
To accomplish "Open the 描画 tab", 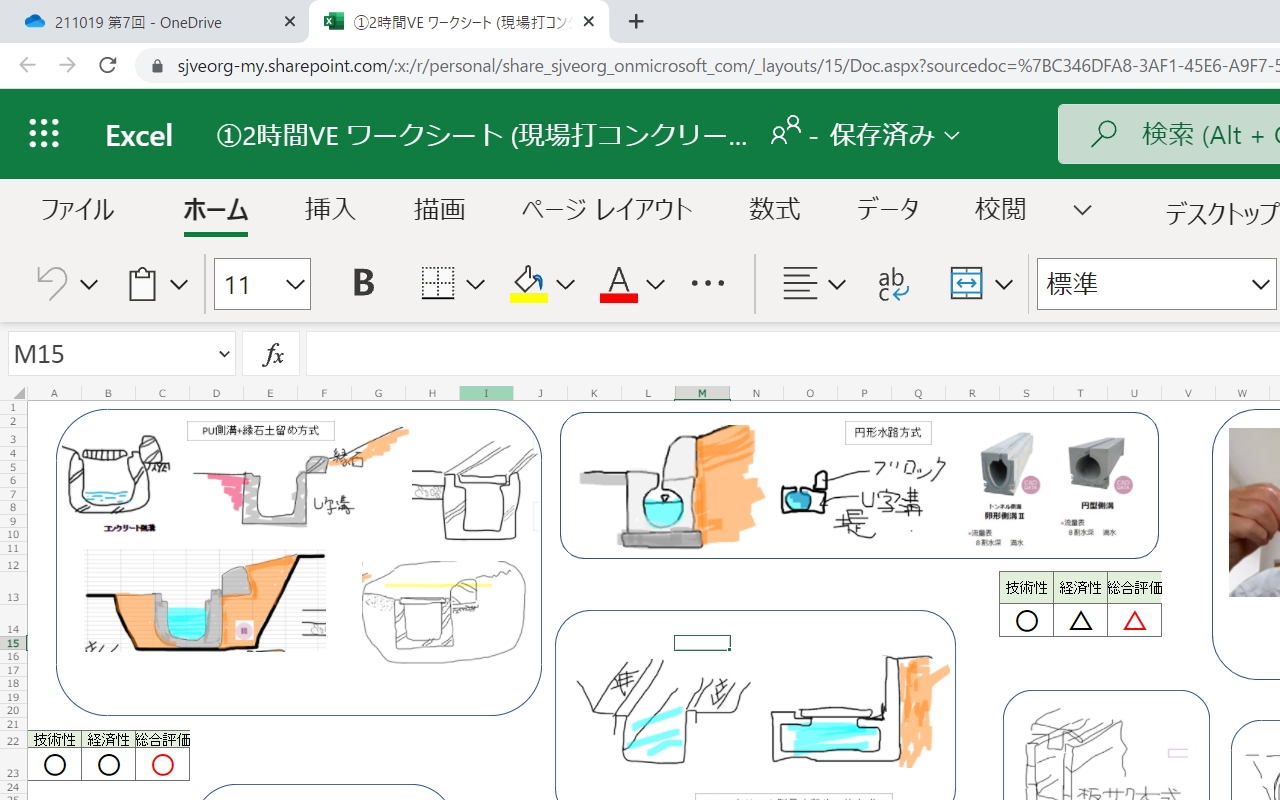I will pos(440,209).
